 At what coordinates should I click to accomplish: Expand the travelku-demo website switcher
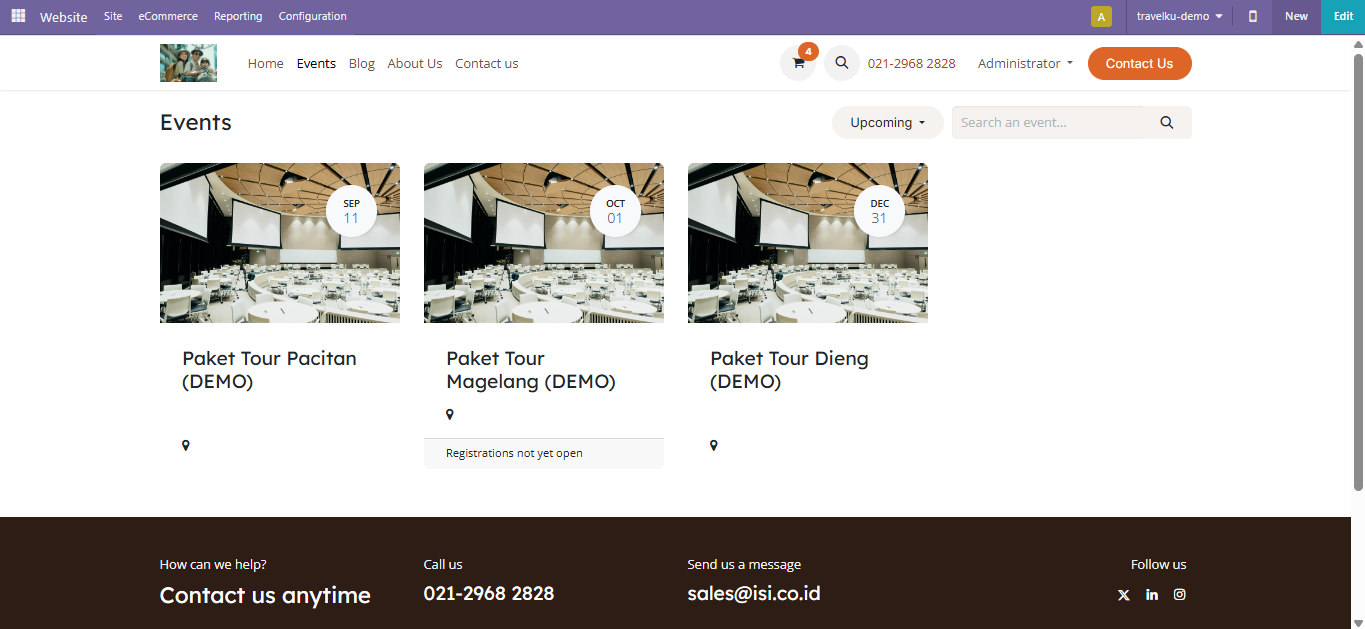coord(1179,16)
